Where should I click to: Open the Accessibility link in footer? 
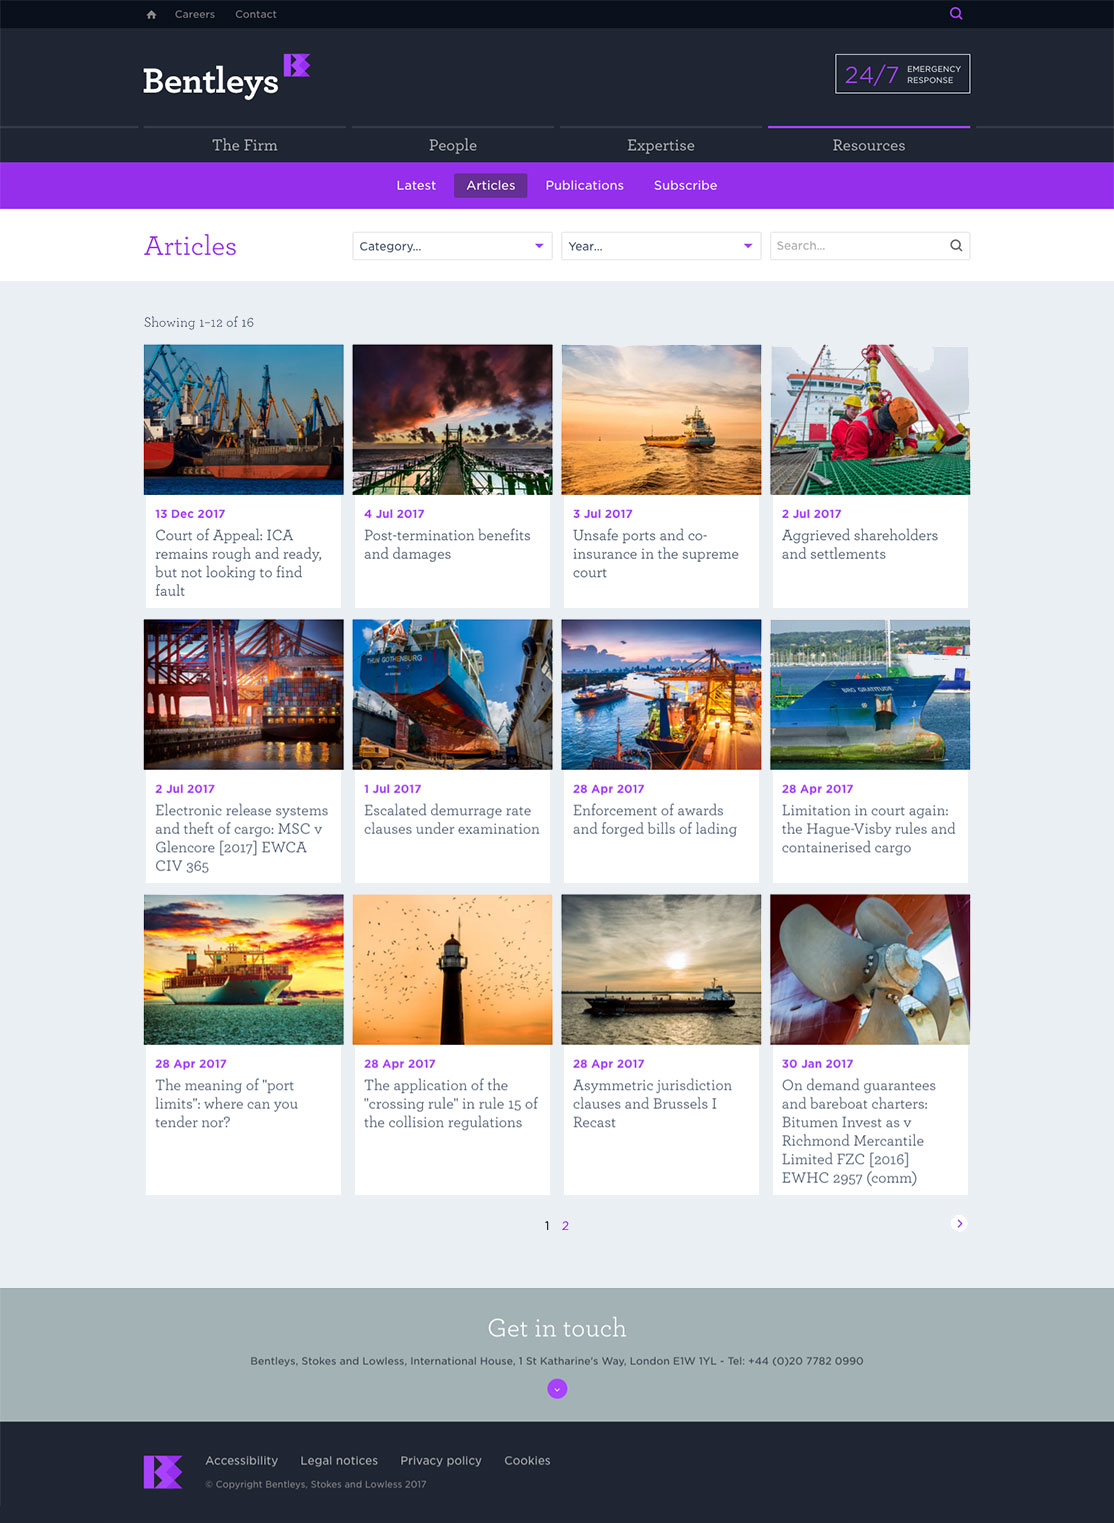coord(242,1461)
